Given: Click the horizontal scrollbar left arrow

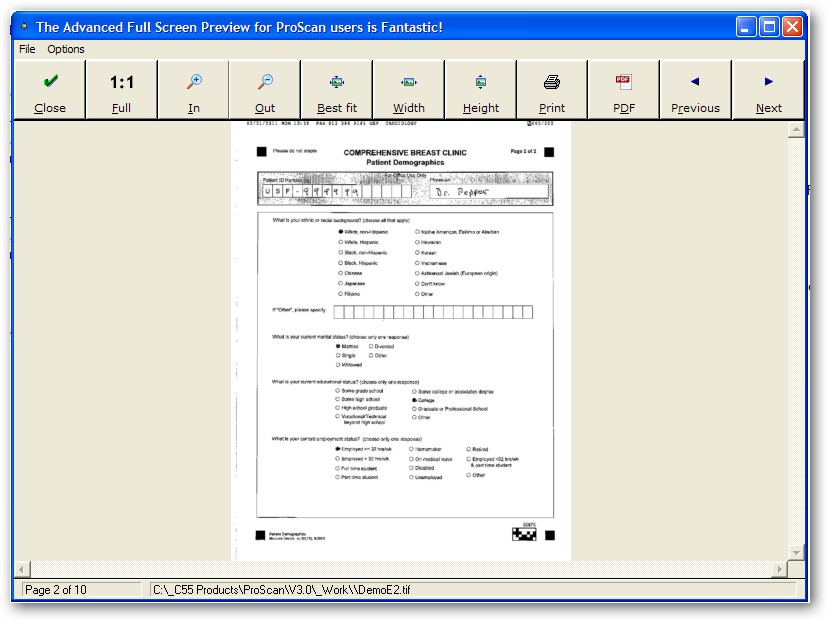Looking at the screenshot, I should (22, 569).
